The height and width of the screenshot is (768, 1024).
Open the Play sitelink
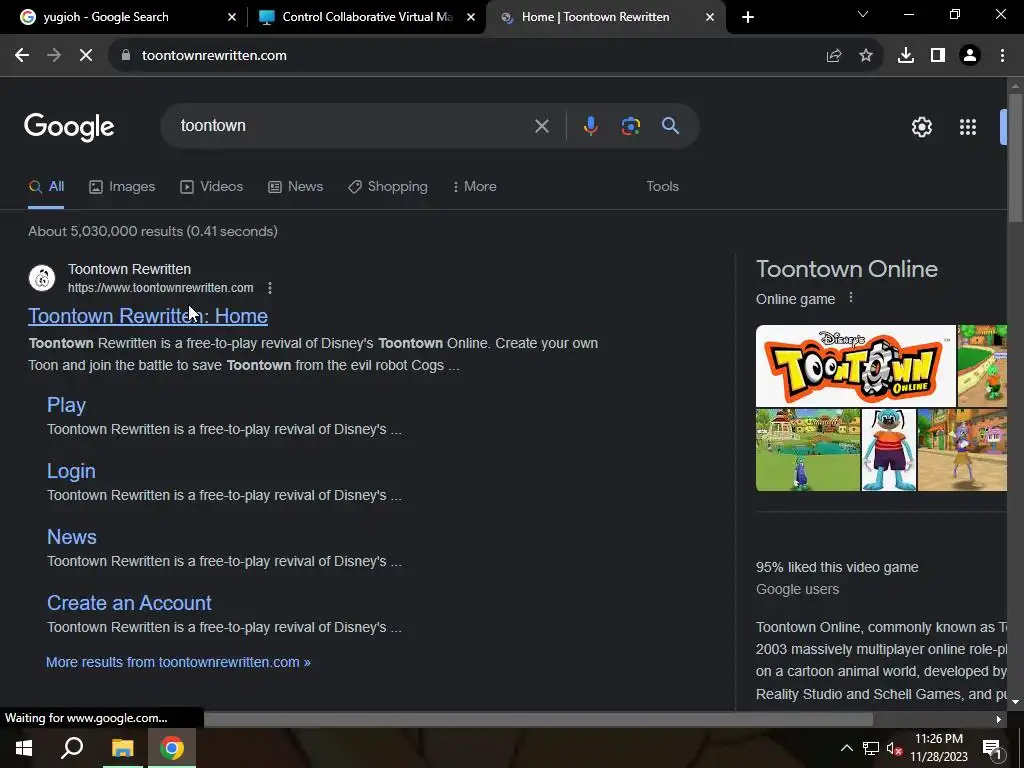coord(66,405)
